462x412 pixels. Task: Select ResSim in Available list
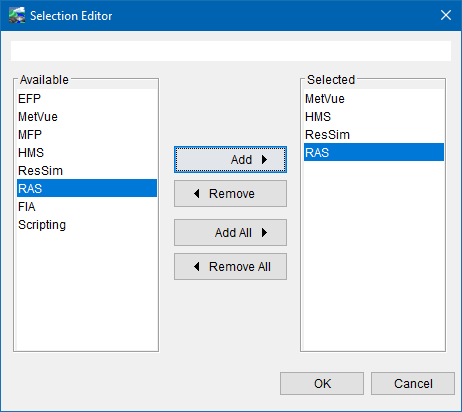click(x=87, y=171)
